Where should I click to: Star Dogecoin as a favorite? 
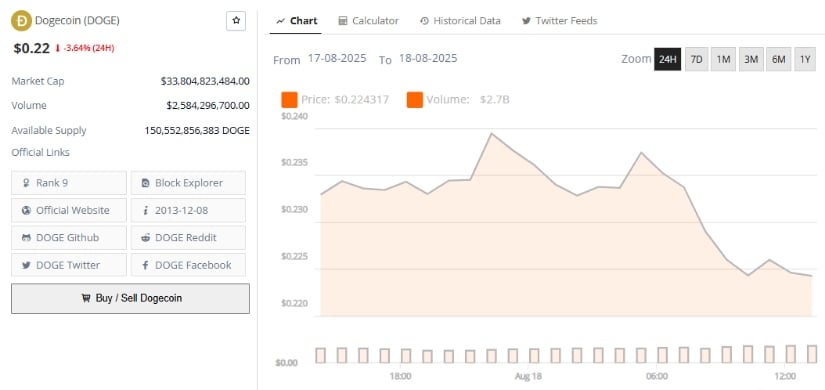pyautogui.click(x=236, y=21)
